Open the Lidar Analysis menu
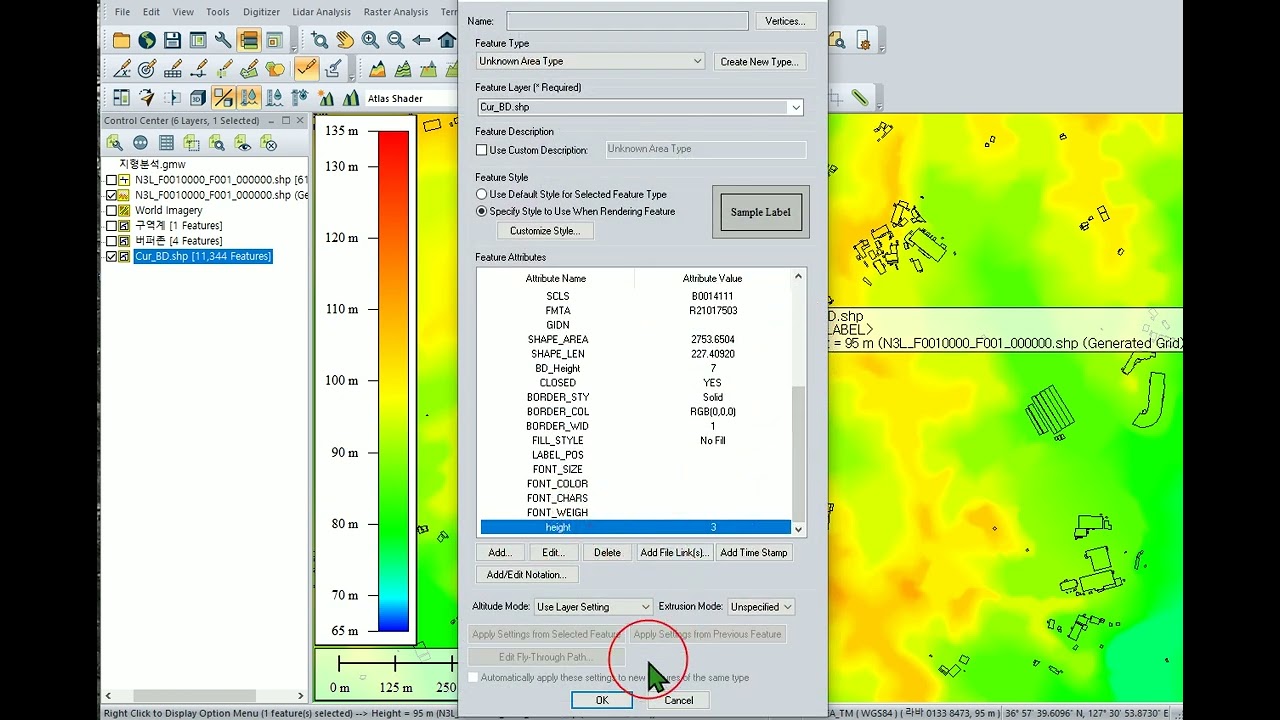This screenshot has height=720, width=1280. [x=321, y=12]
